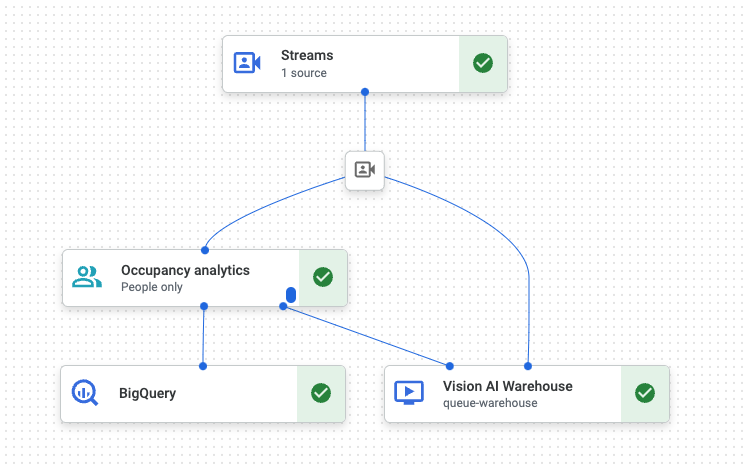Click the "People only" subtitle text
The height and width of the screenshot is (465, 747).
pos(152,287)
